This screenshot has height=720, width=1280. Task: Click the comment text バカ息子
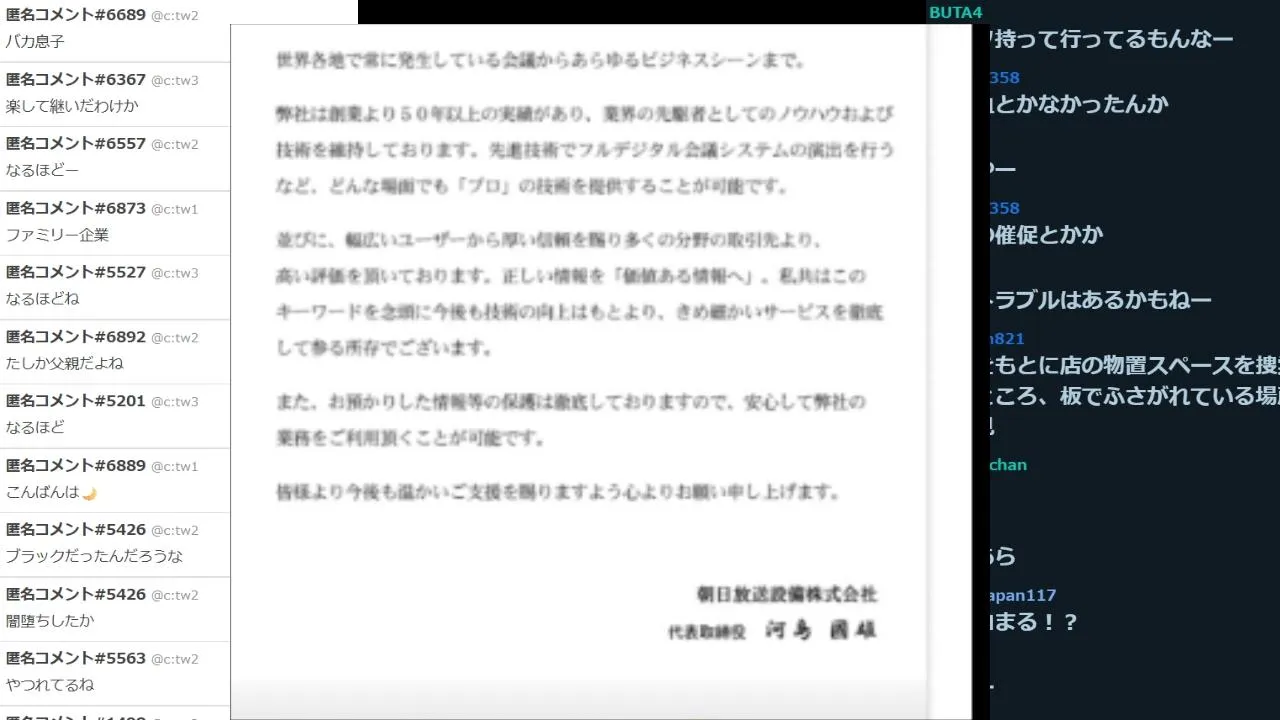(36, 42)
